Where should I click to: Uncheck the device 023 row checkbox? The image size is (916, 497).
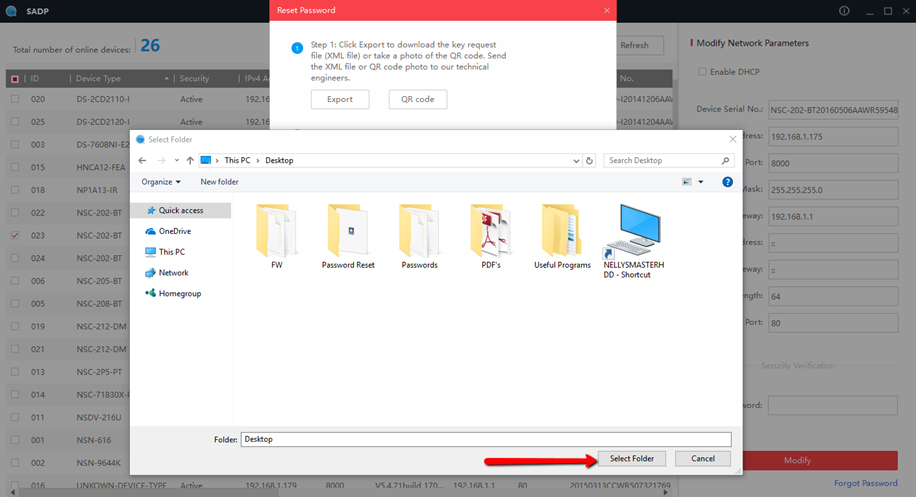14,236
